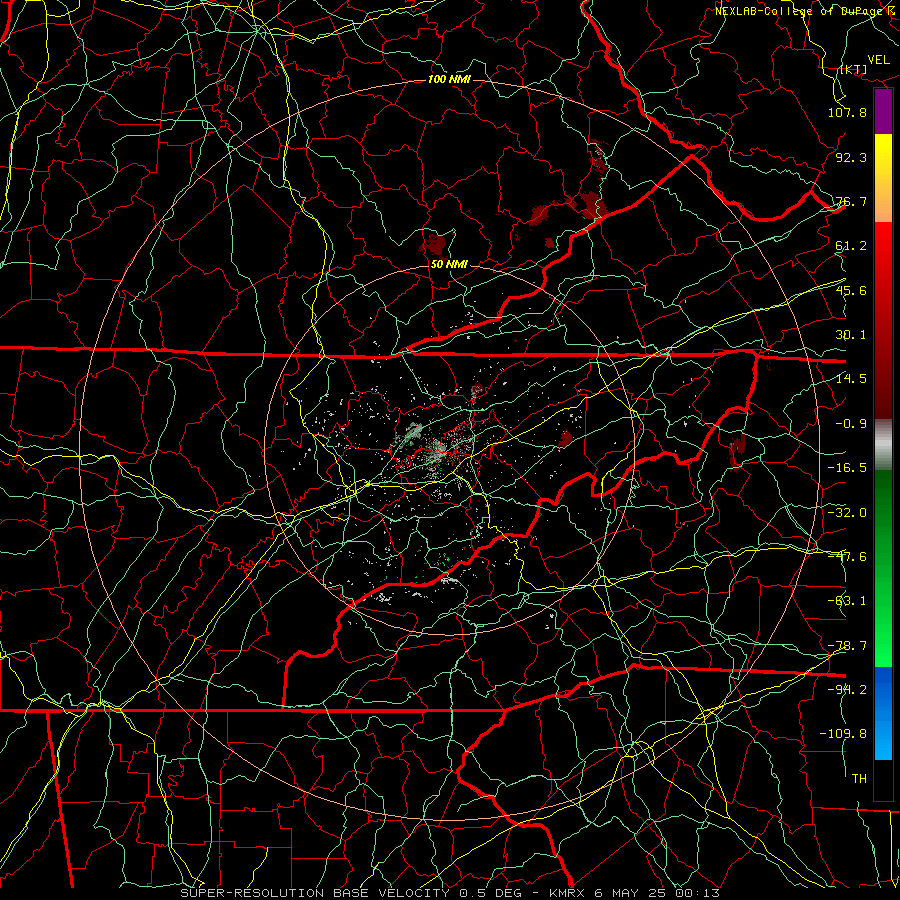The image size is (900, 900).
Task: Click the "100 NMI" range ring label
Action: (449, 79)
